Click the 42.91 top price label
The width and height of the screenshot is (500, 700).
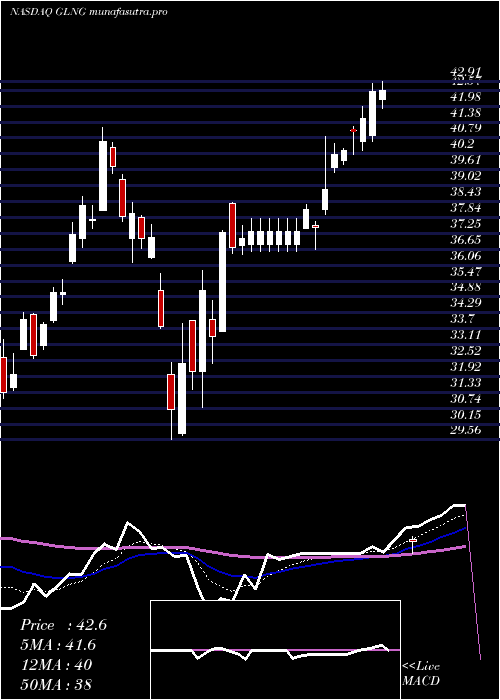point(465,73)
